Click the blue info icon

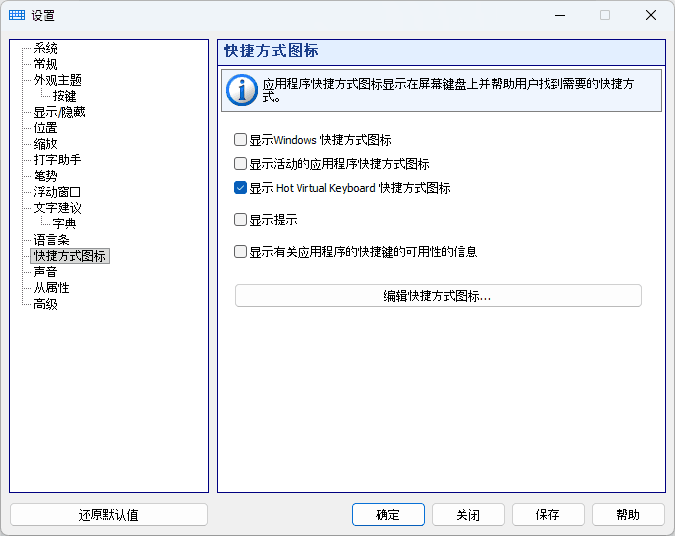[x=242, y=90]
